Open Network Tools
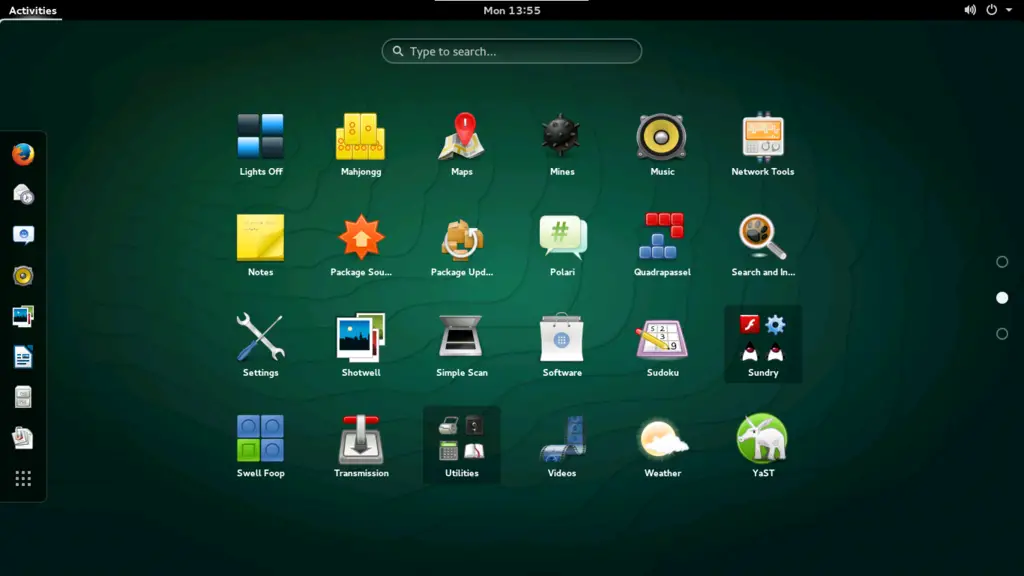Screen dimensions: 1024x576 click(x=762, y=145)
